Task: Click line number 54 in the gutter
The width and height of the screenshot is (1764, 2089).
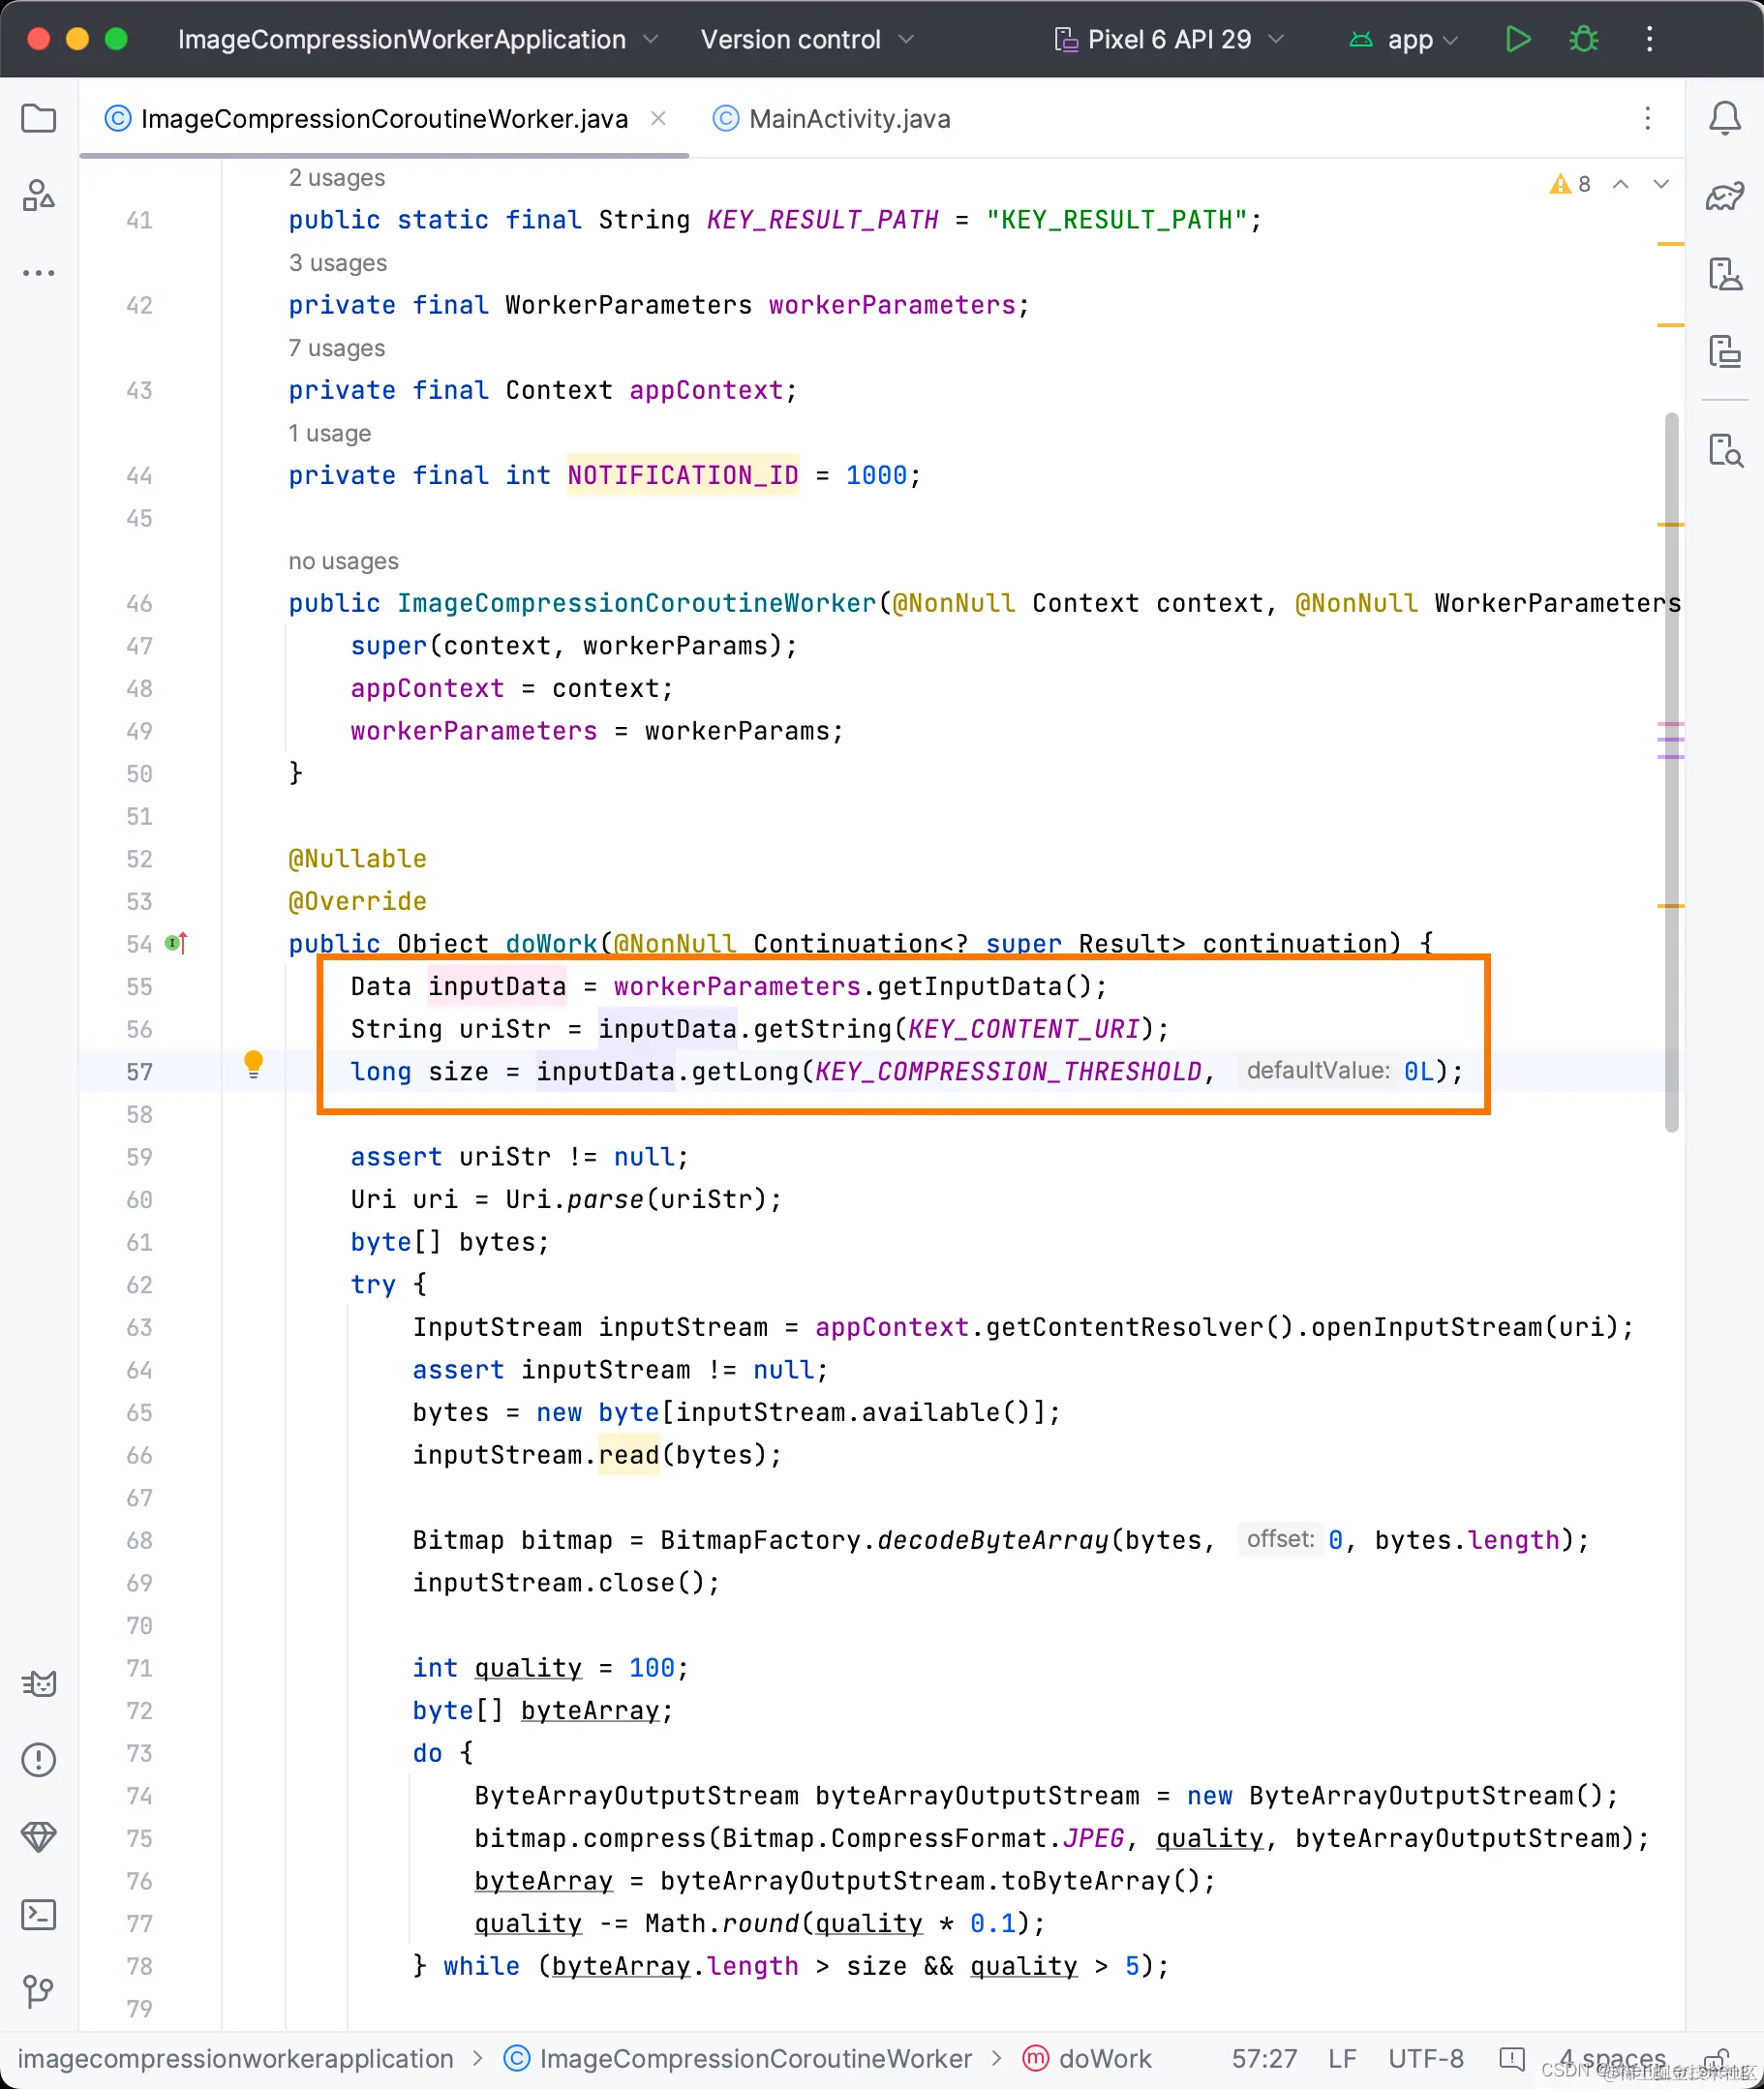Action: point(139,944)
